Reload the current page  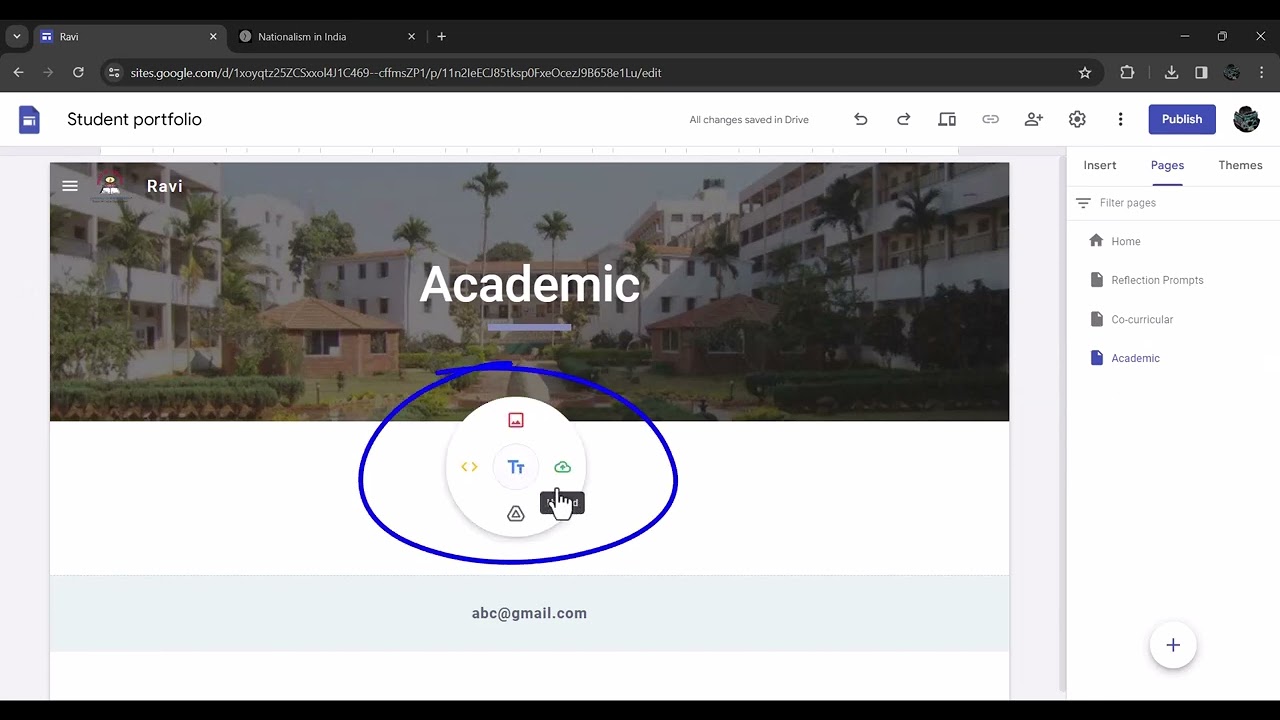point(78,73)
